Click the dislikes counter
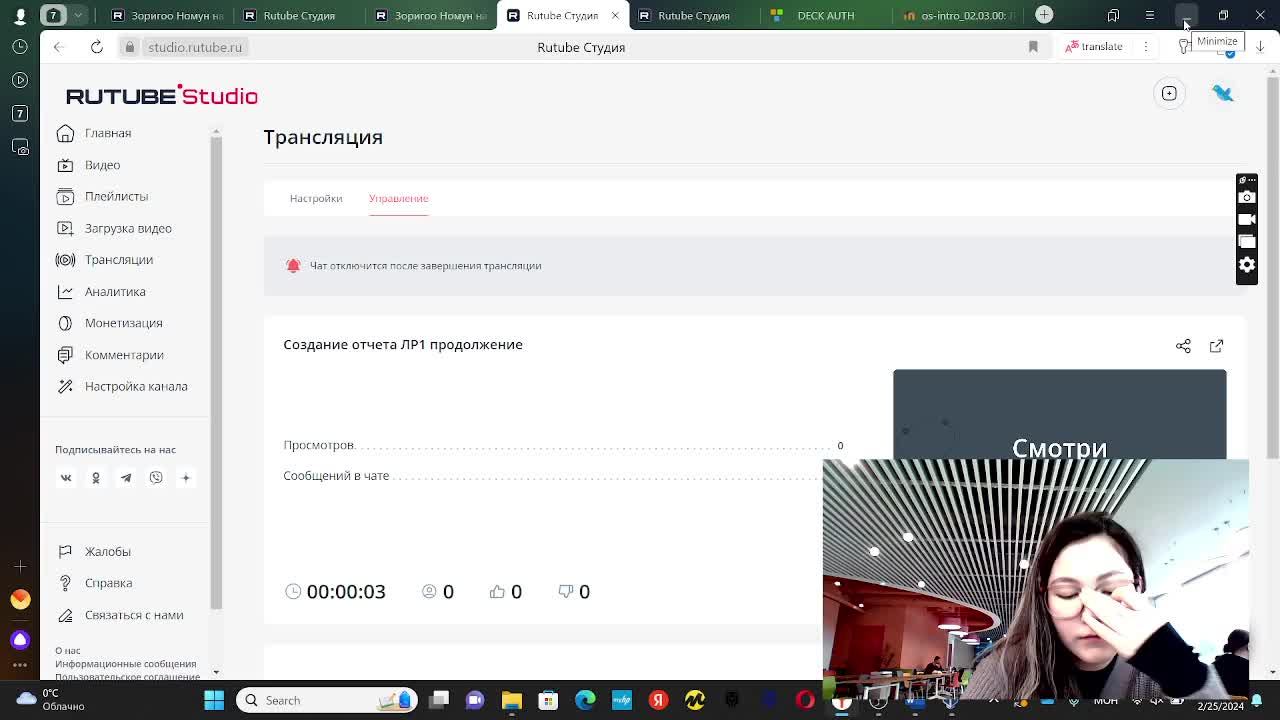Image resolution: width=1280 pixels, height=720 pixels. coord(574,591)
